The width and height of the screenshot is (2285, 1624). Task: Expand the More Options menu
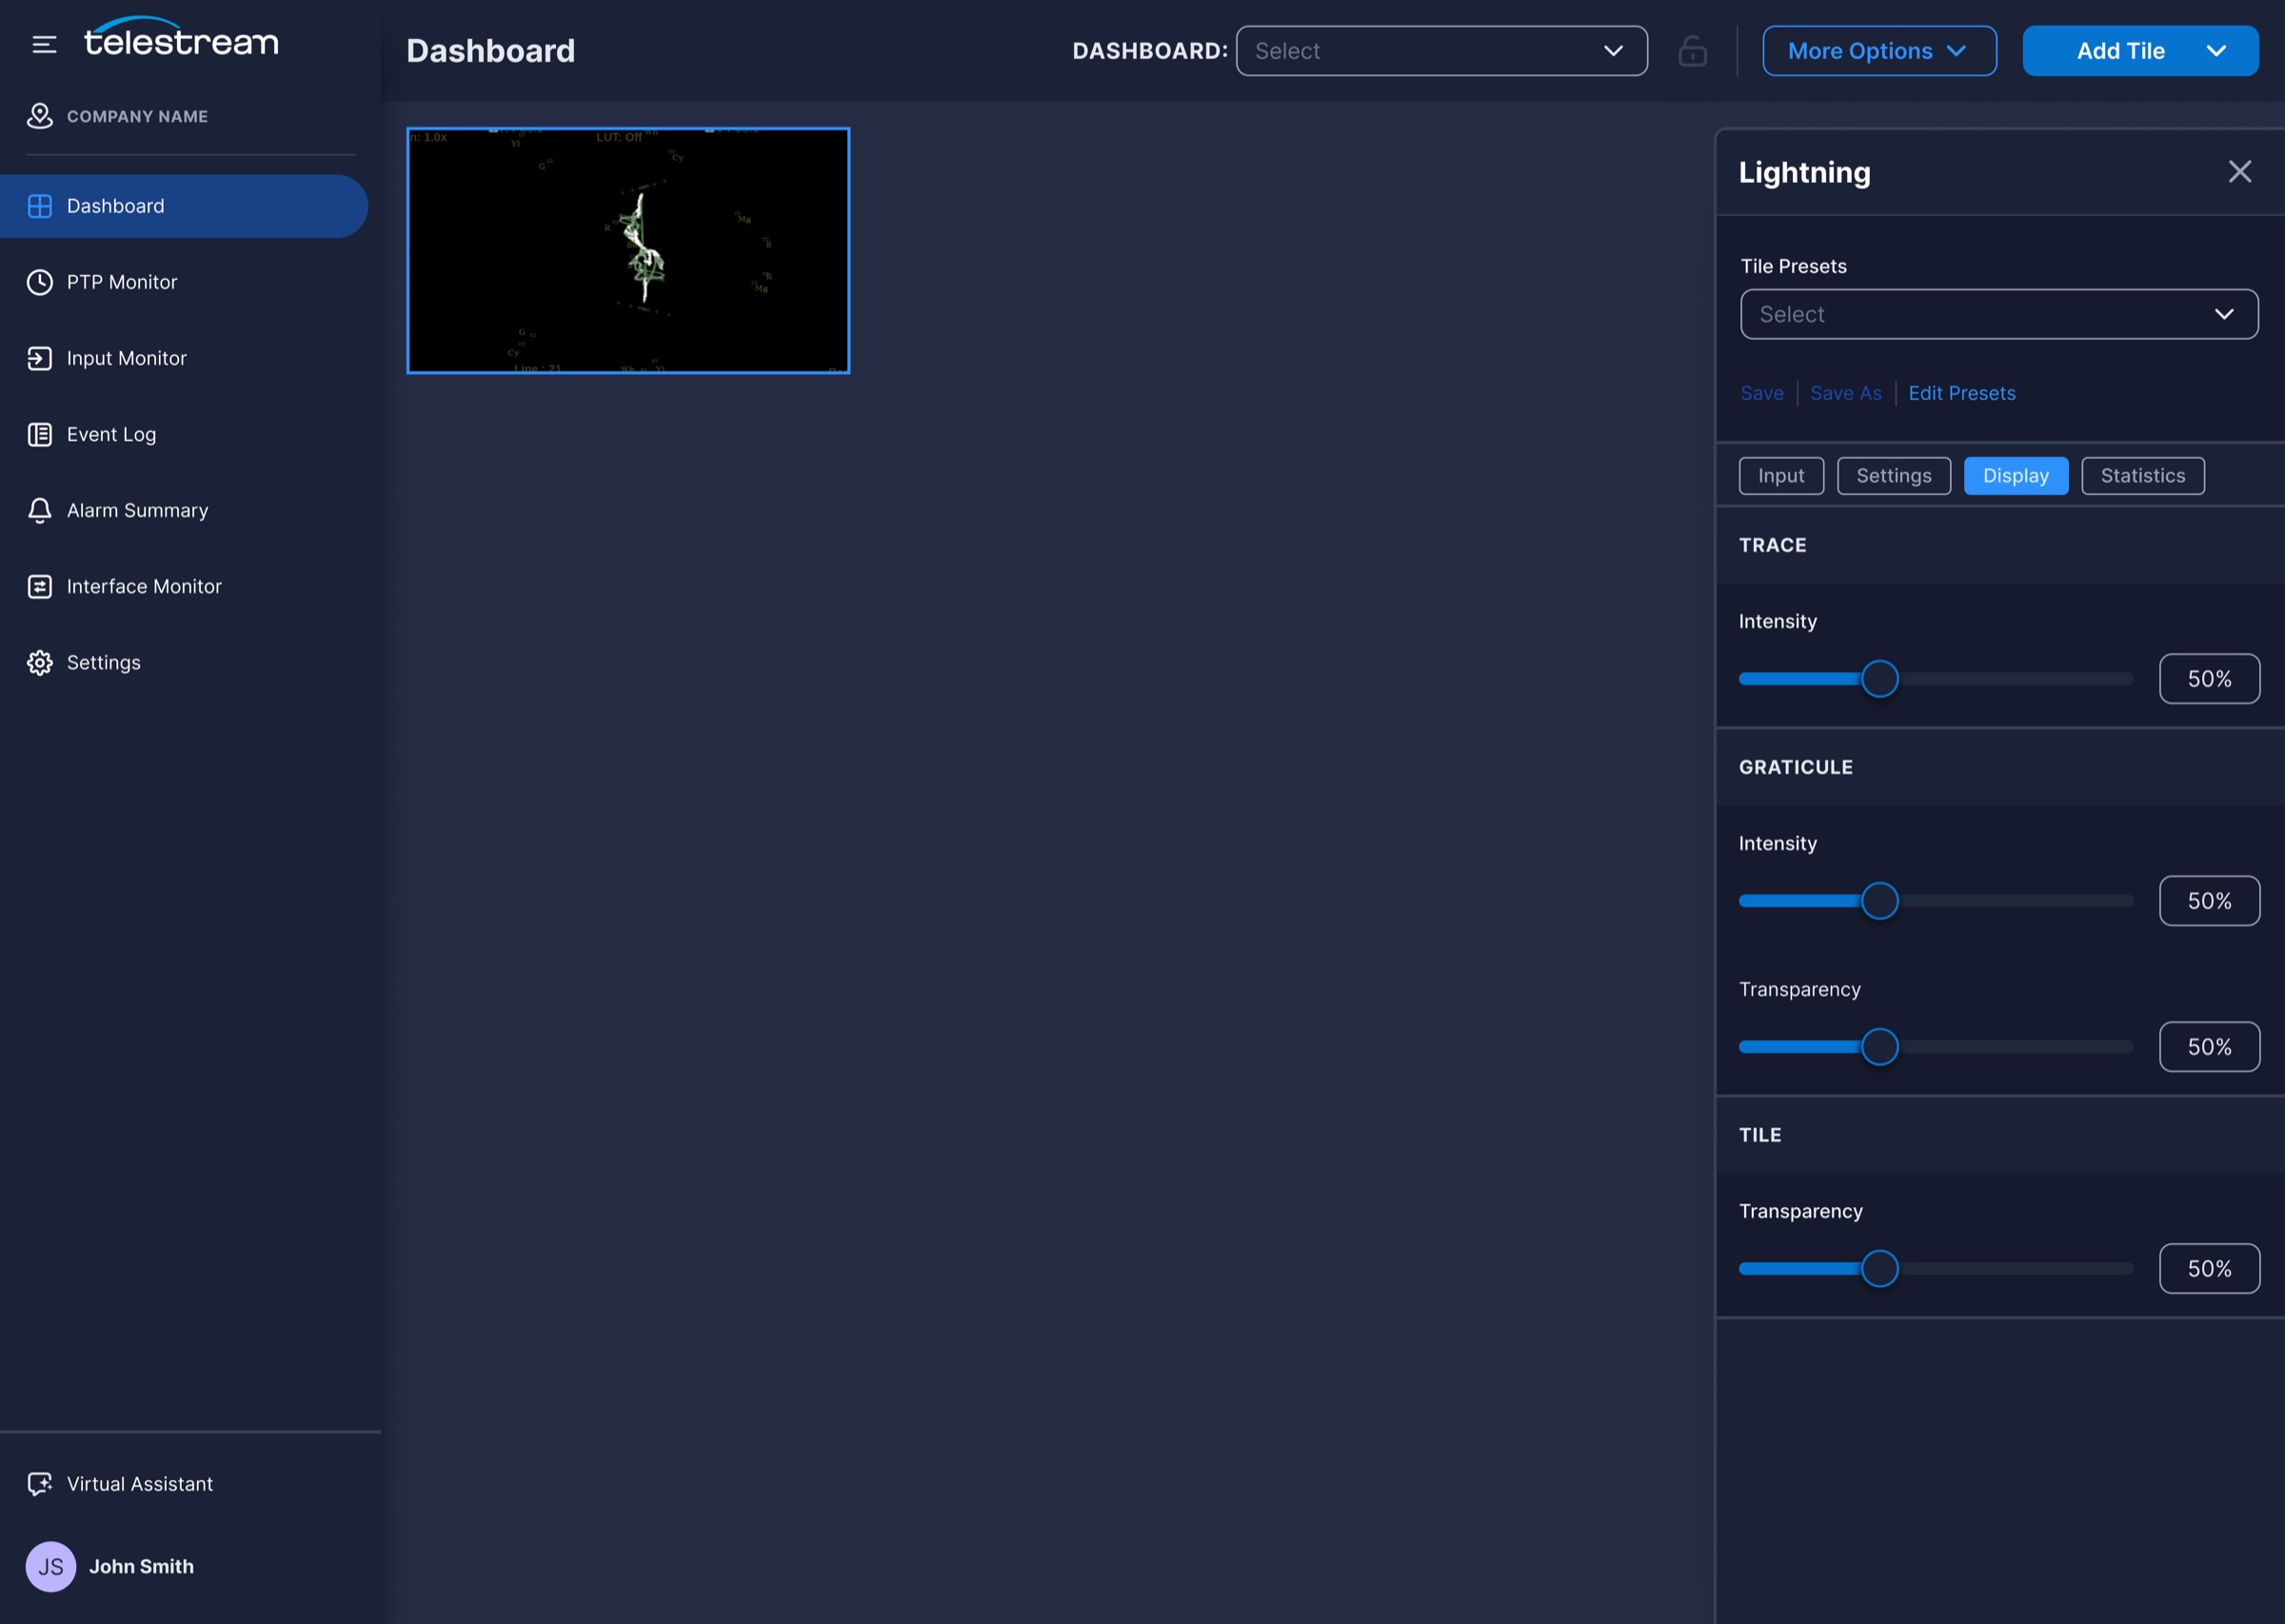[x=1879, y=51]
